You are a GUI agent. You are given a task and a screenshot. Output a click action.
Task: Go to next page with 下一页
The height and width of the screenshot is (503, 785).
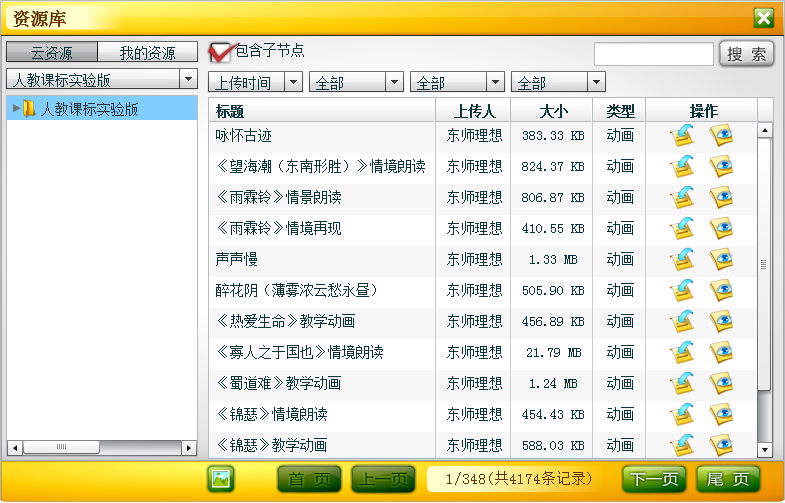(655, 479)
